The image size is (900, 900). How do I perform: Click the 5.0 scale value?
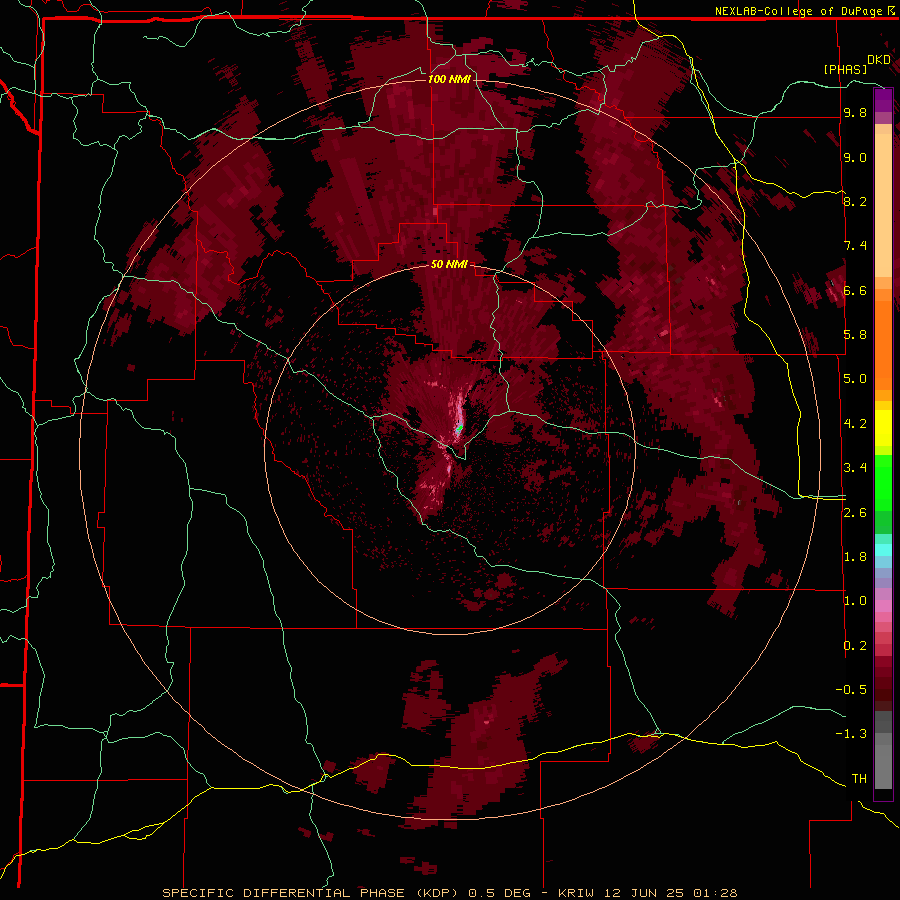855,379
